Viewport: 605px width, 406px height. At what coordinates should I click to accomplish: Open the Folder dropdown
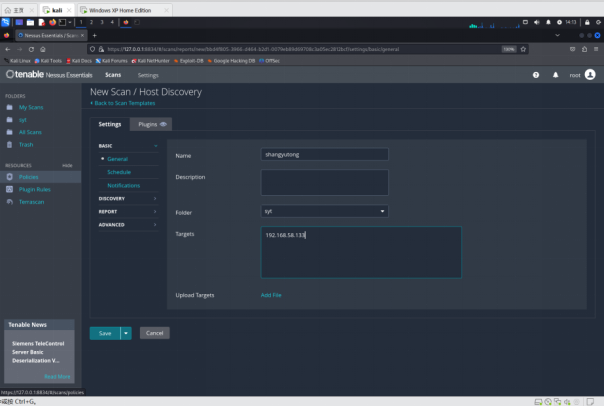(324, 211)
